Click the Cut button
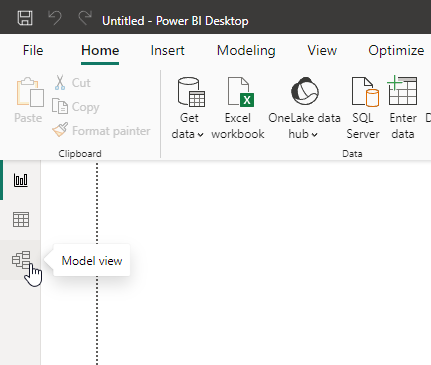Screen dimensions: 431x365 tap(72, 83)
